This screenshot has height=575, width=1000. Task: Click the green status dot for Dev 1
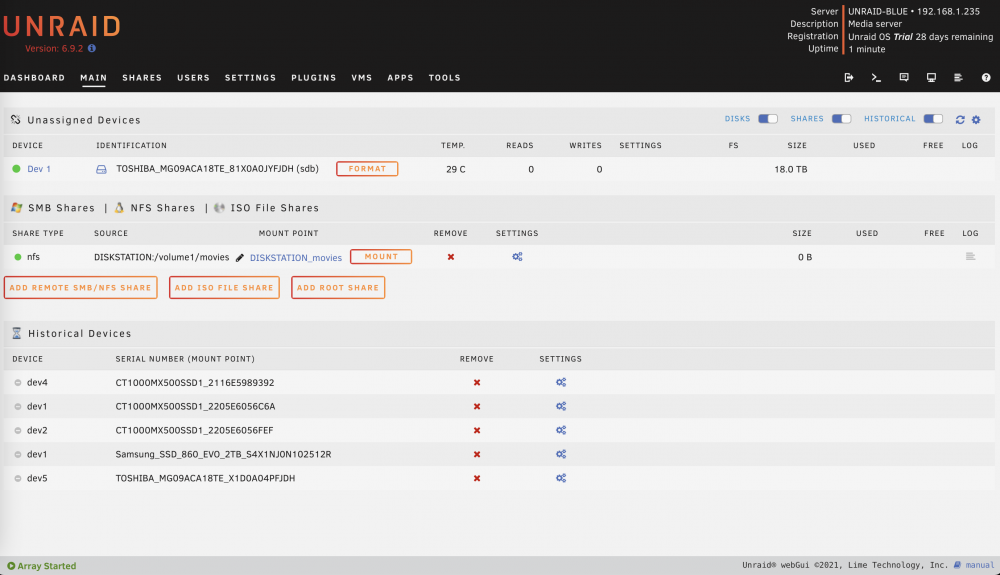(x=17, y=169)
